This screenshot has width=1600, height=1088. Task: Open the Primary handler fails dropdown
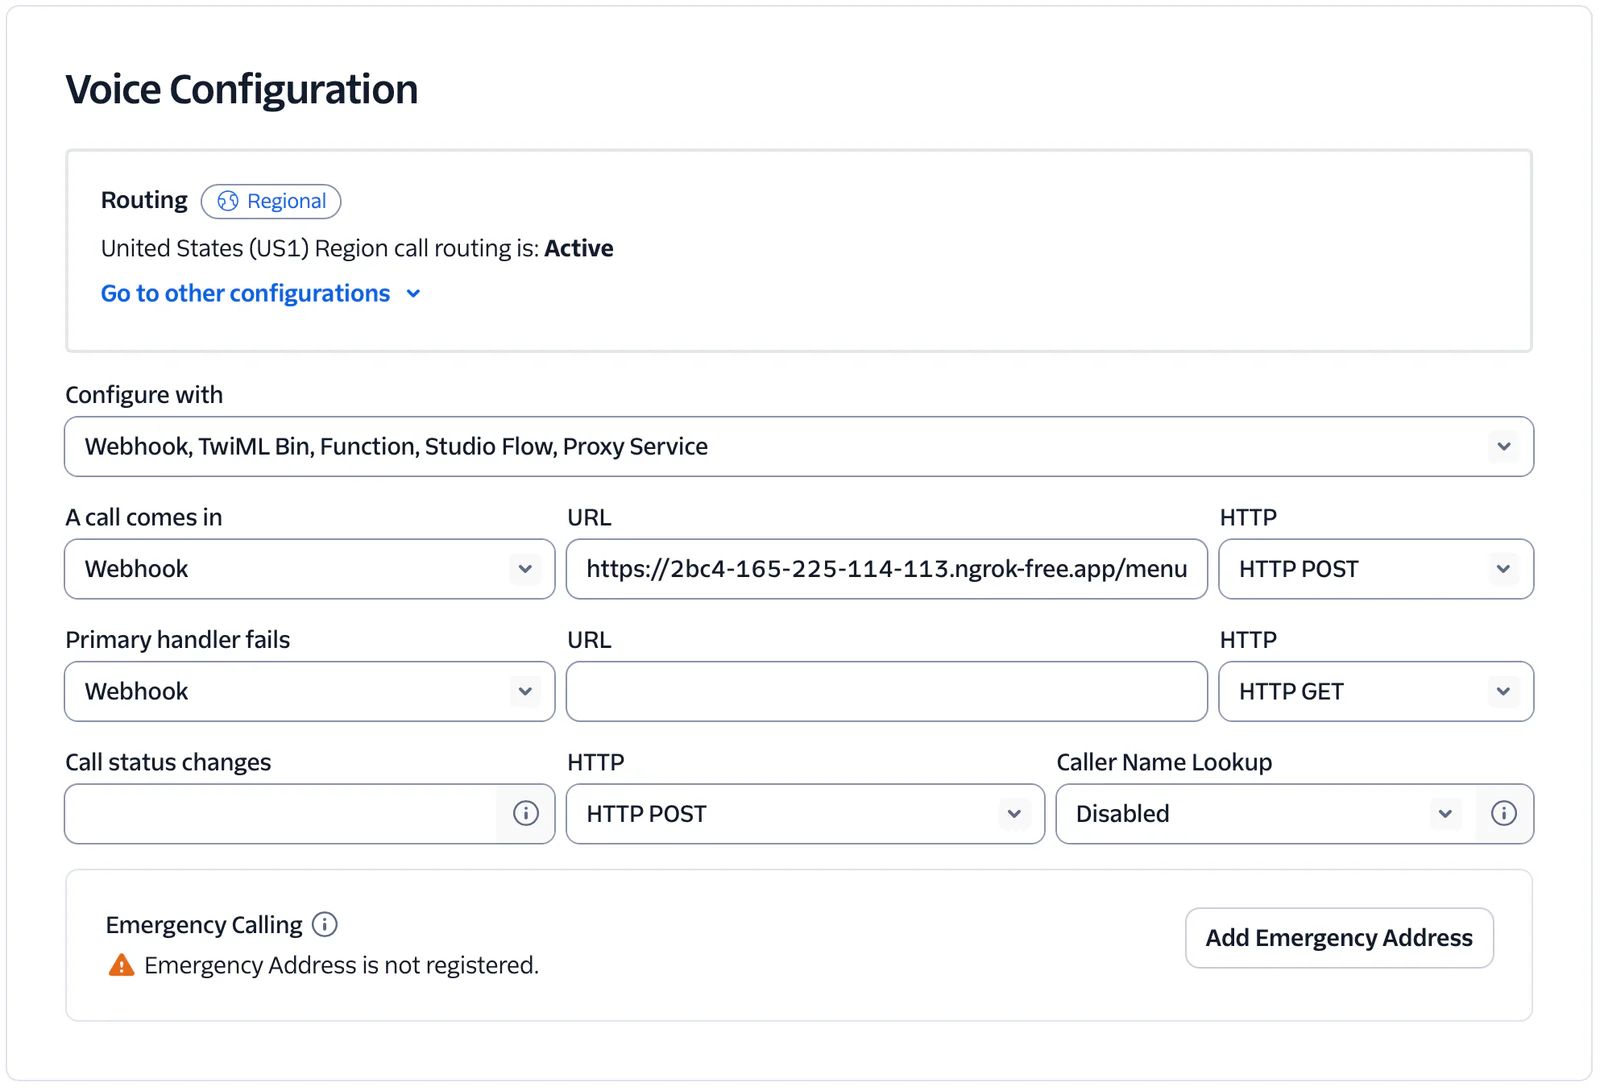309,691
